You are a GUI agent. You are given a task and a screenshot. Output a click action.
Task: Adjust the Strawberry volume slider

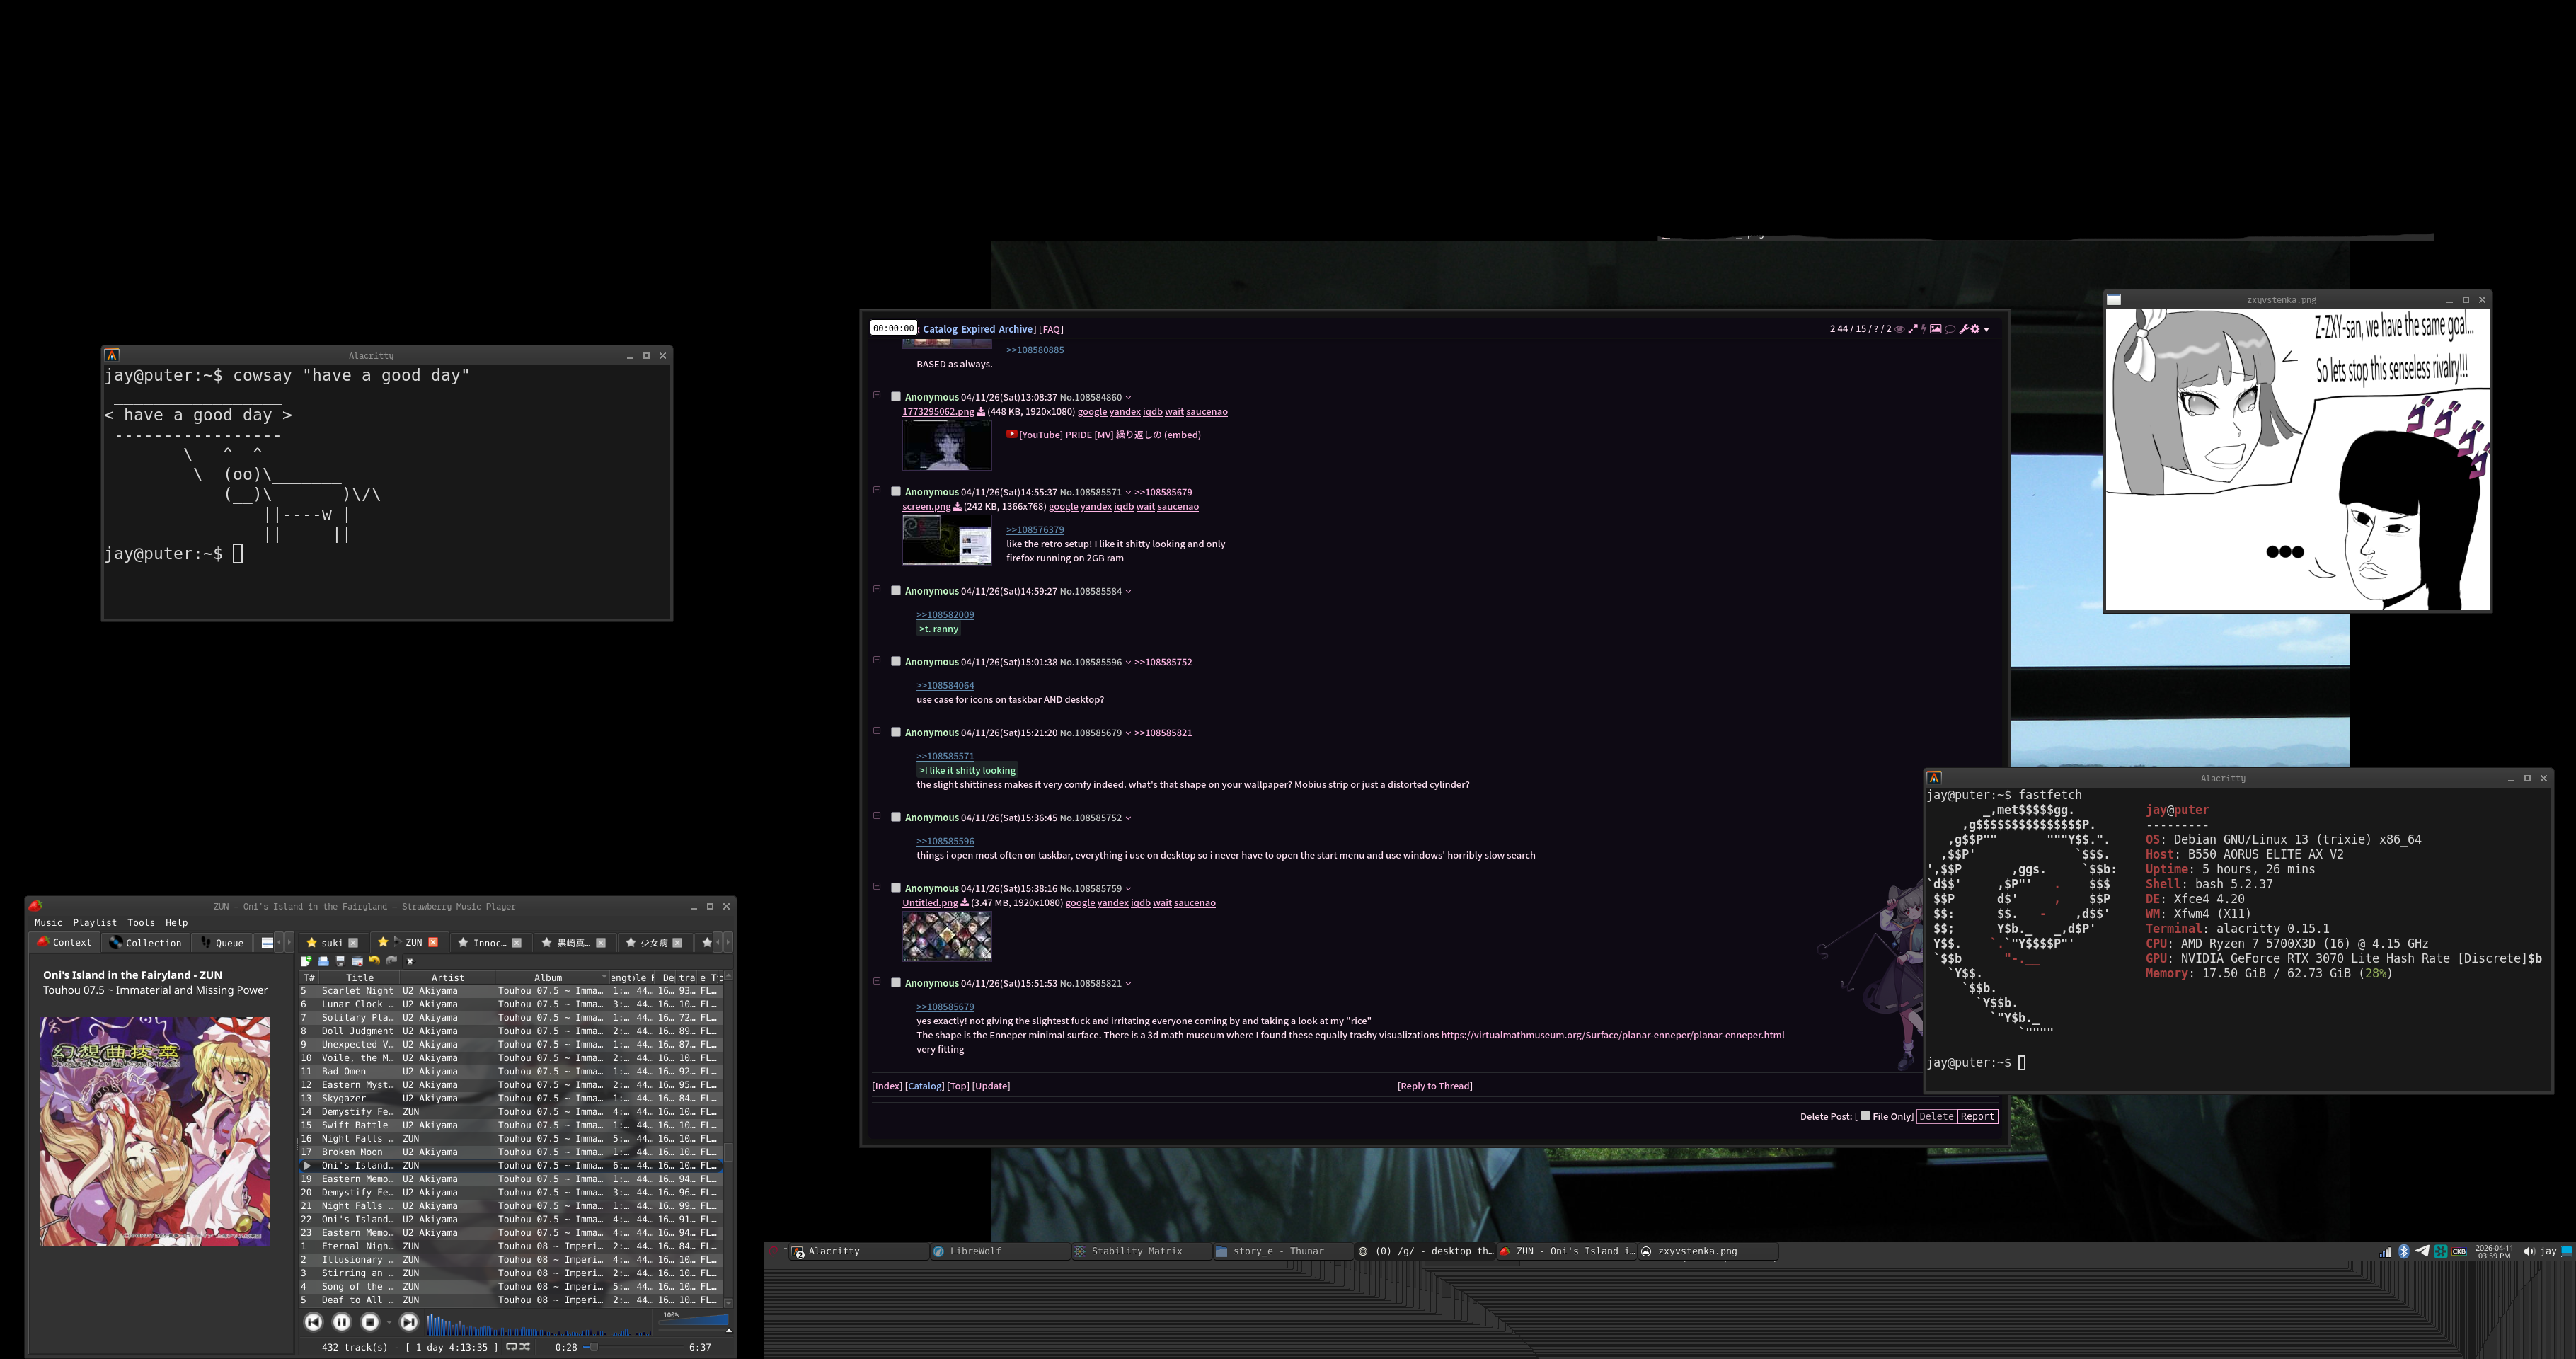(695, 1321)
